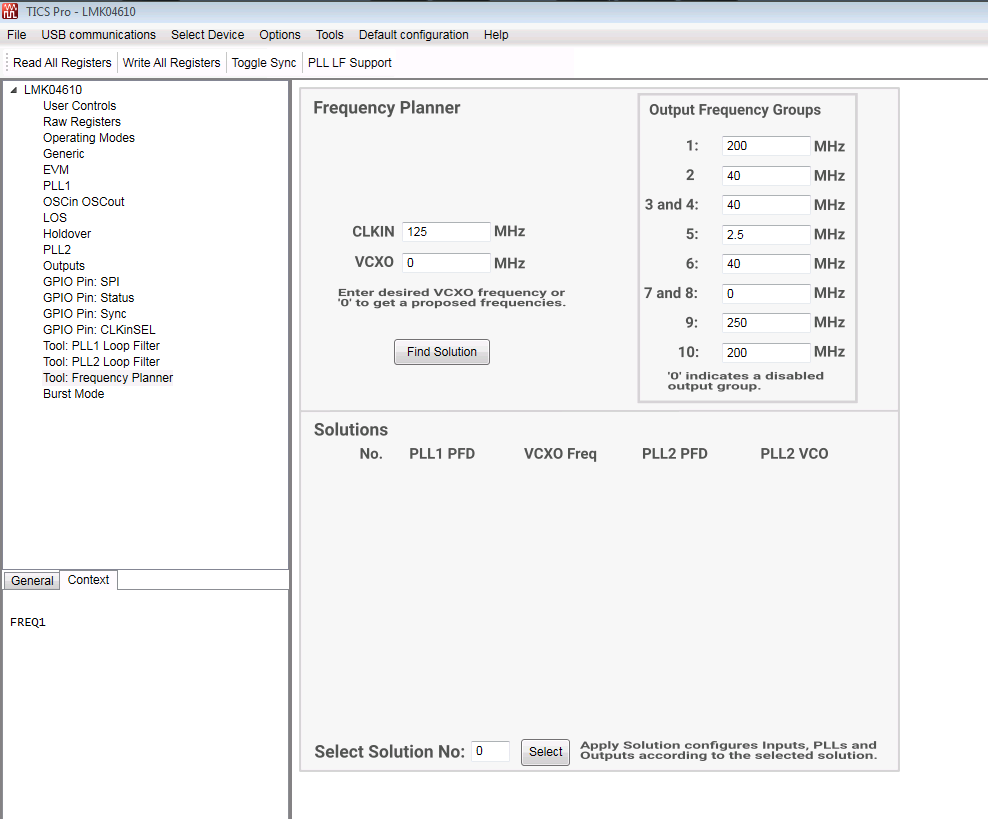
Task: Select Burst Mode in the tree
Action: (x=74, y=394)
